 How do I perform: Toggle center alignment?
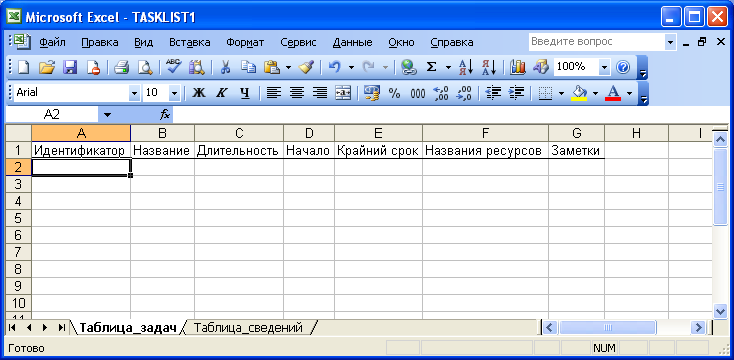[x=297, y=93]
